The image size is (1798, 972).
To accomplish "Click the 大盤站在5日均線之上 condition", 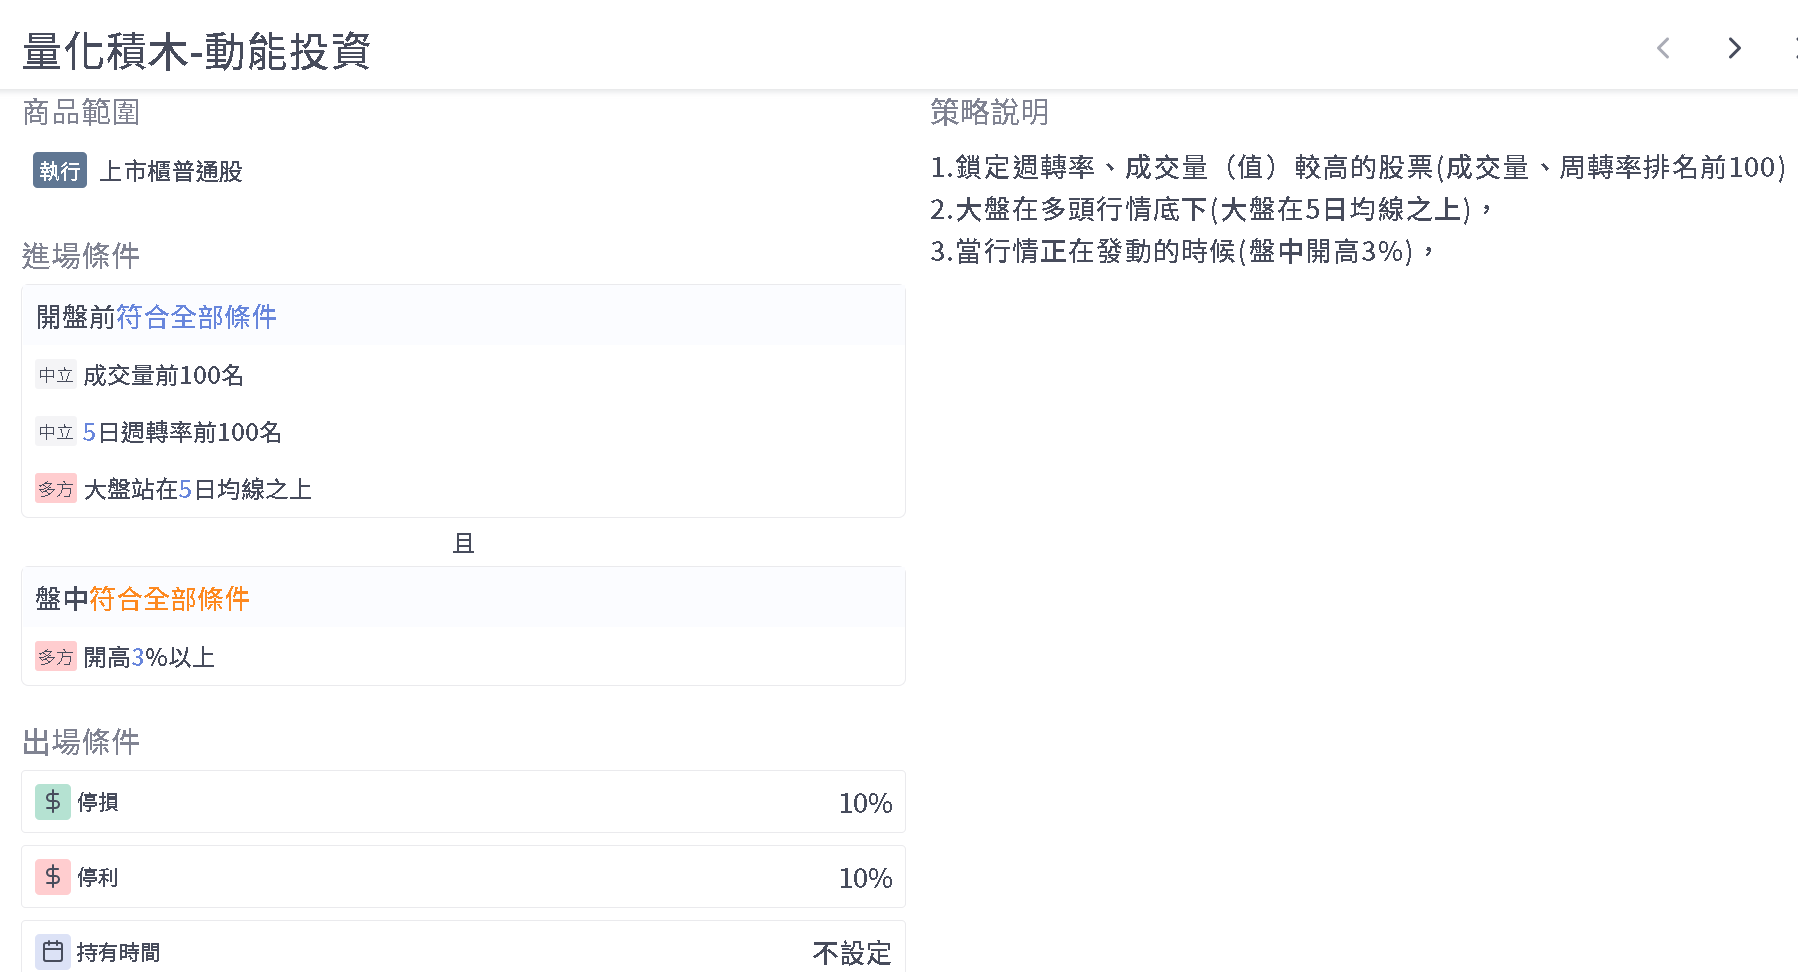I will pos(197,489).
